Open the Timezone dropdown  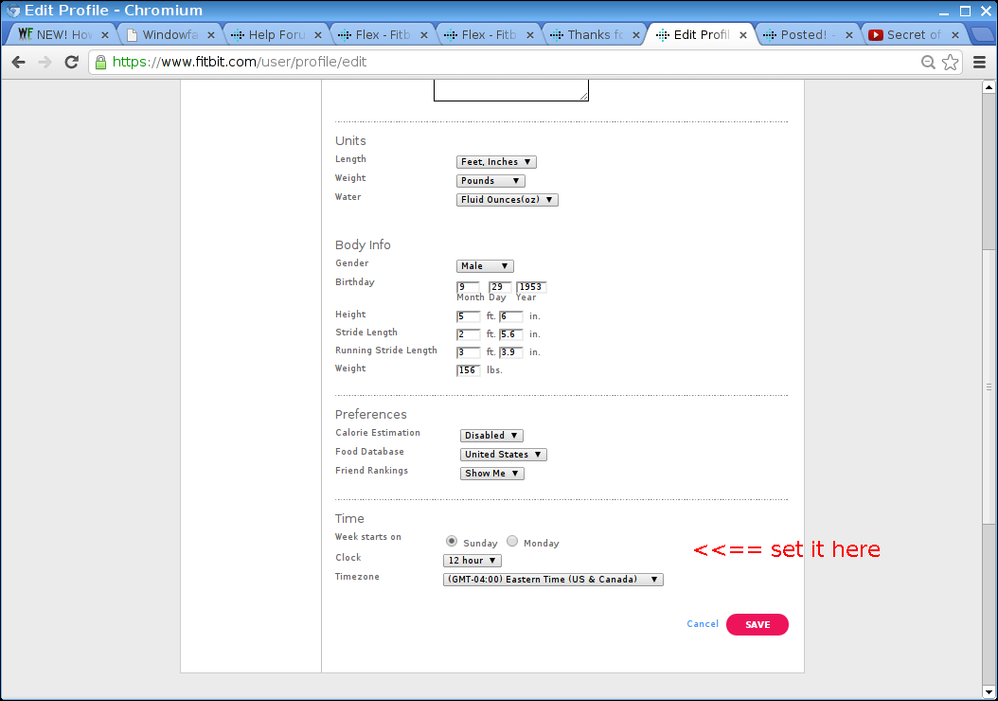pos(553,579)
